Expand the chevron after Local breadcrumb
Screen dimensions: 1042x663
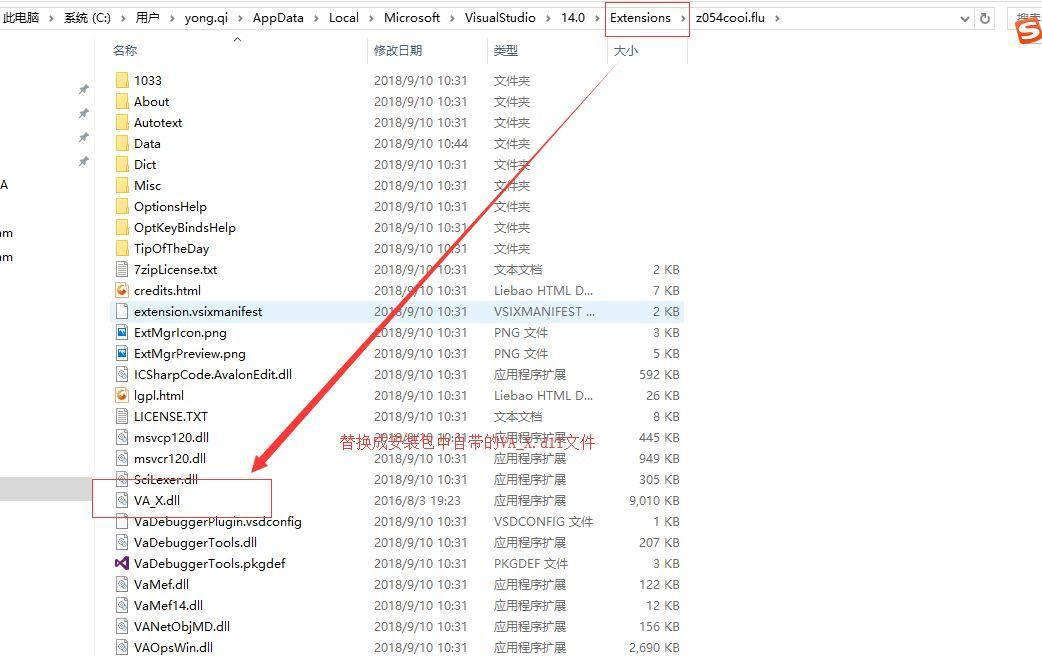pos(371,19)
